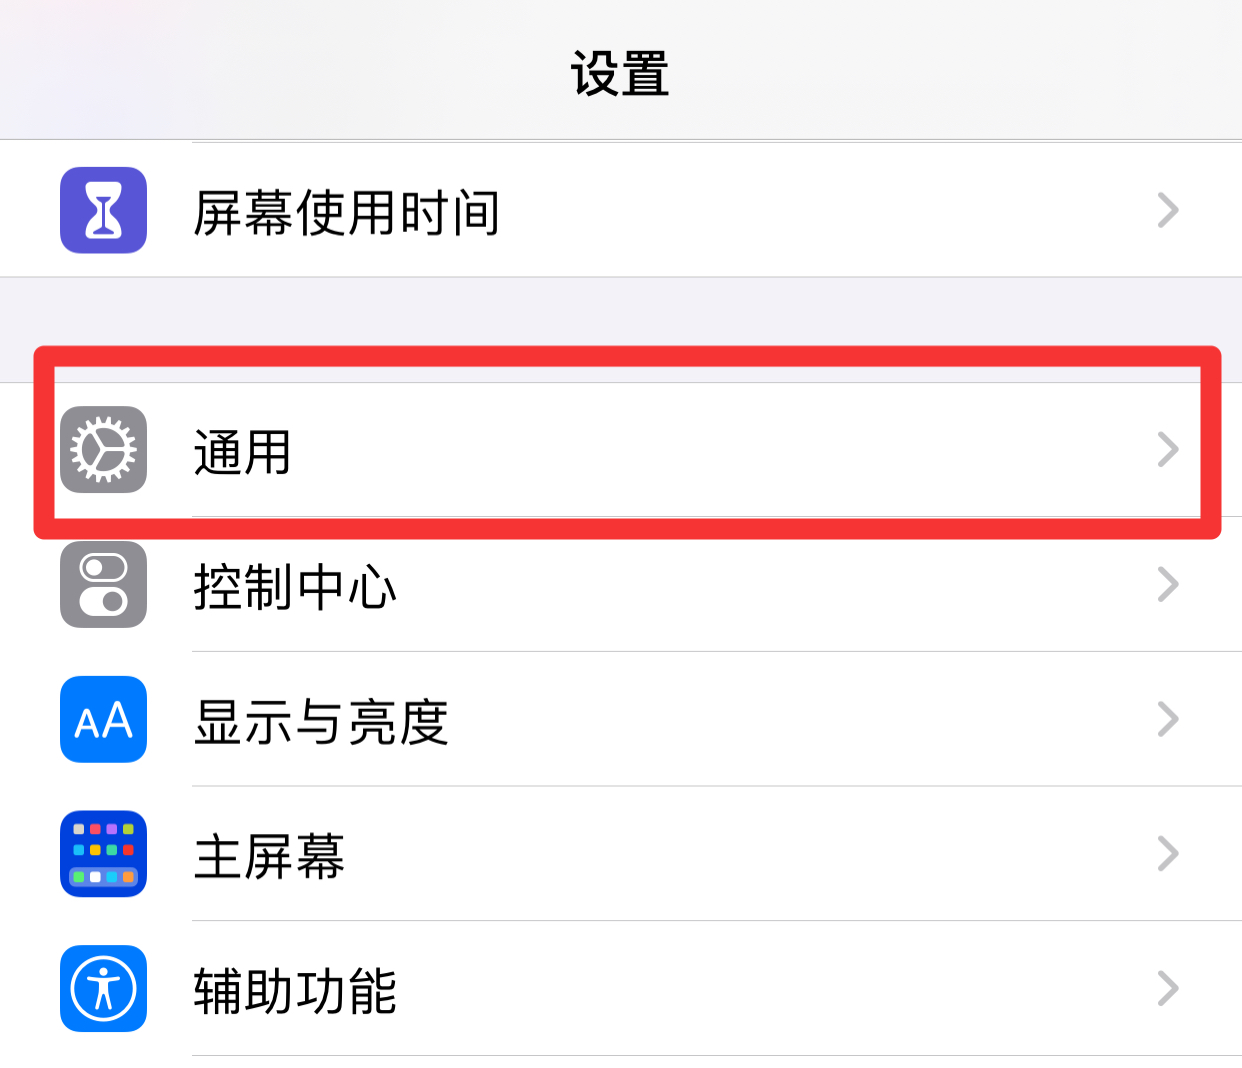Open the 屏幕使用时间 settings row

point(621,210)
